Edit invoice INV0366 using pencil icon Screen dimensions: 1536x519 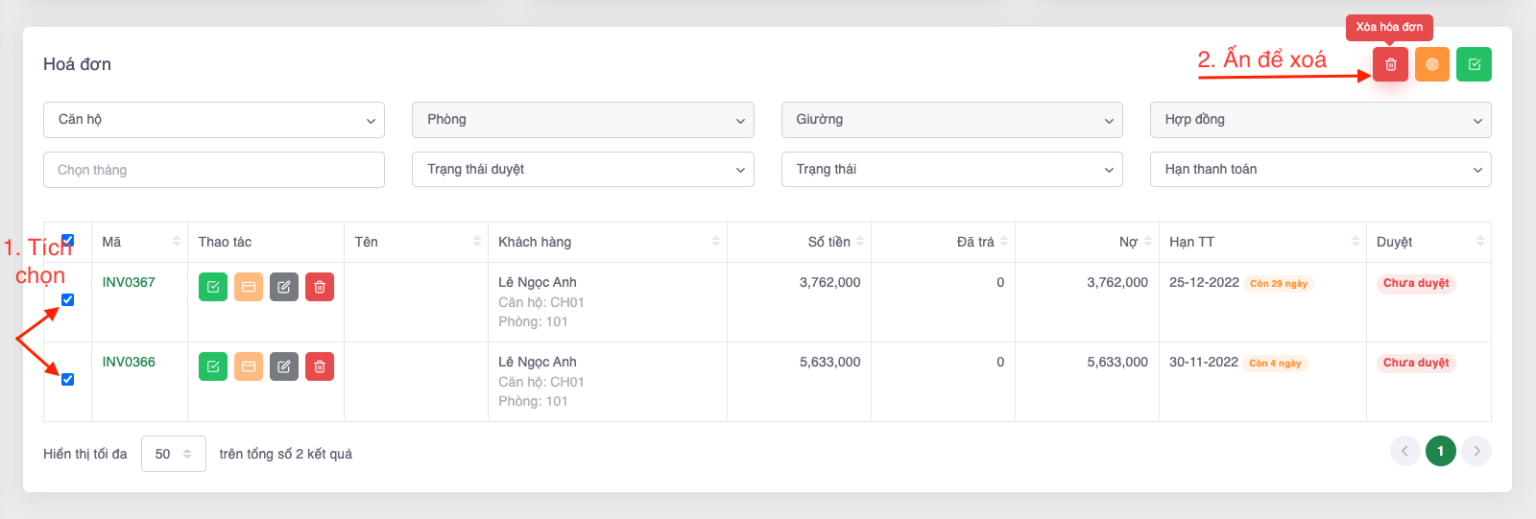point(284,367)
